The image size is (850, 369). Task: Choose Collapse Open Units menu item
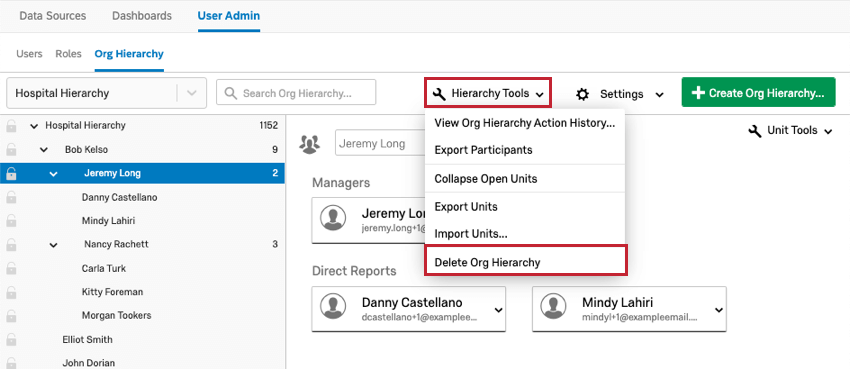(525, 178)
